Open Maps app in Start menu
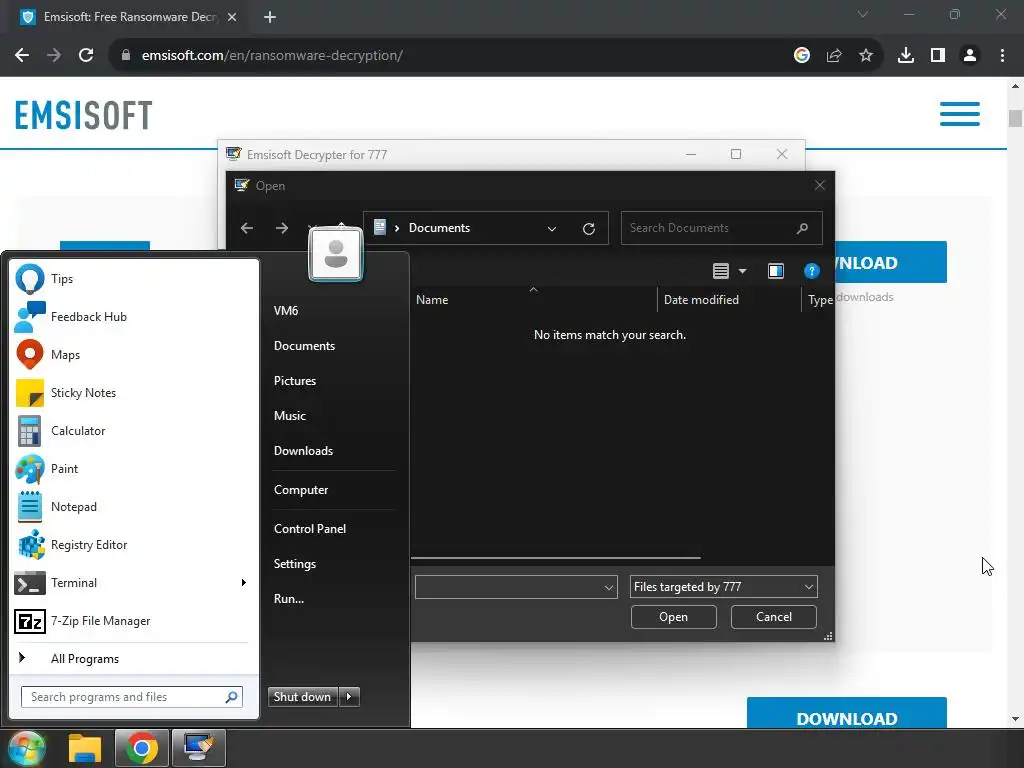This screenshot has width=1024, height=768. [135, 355]
